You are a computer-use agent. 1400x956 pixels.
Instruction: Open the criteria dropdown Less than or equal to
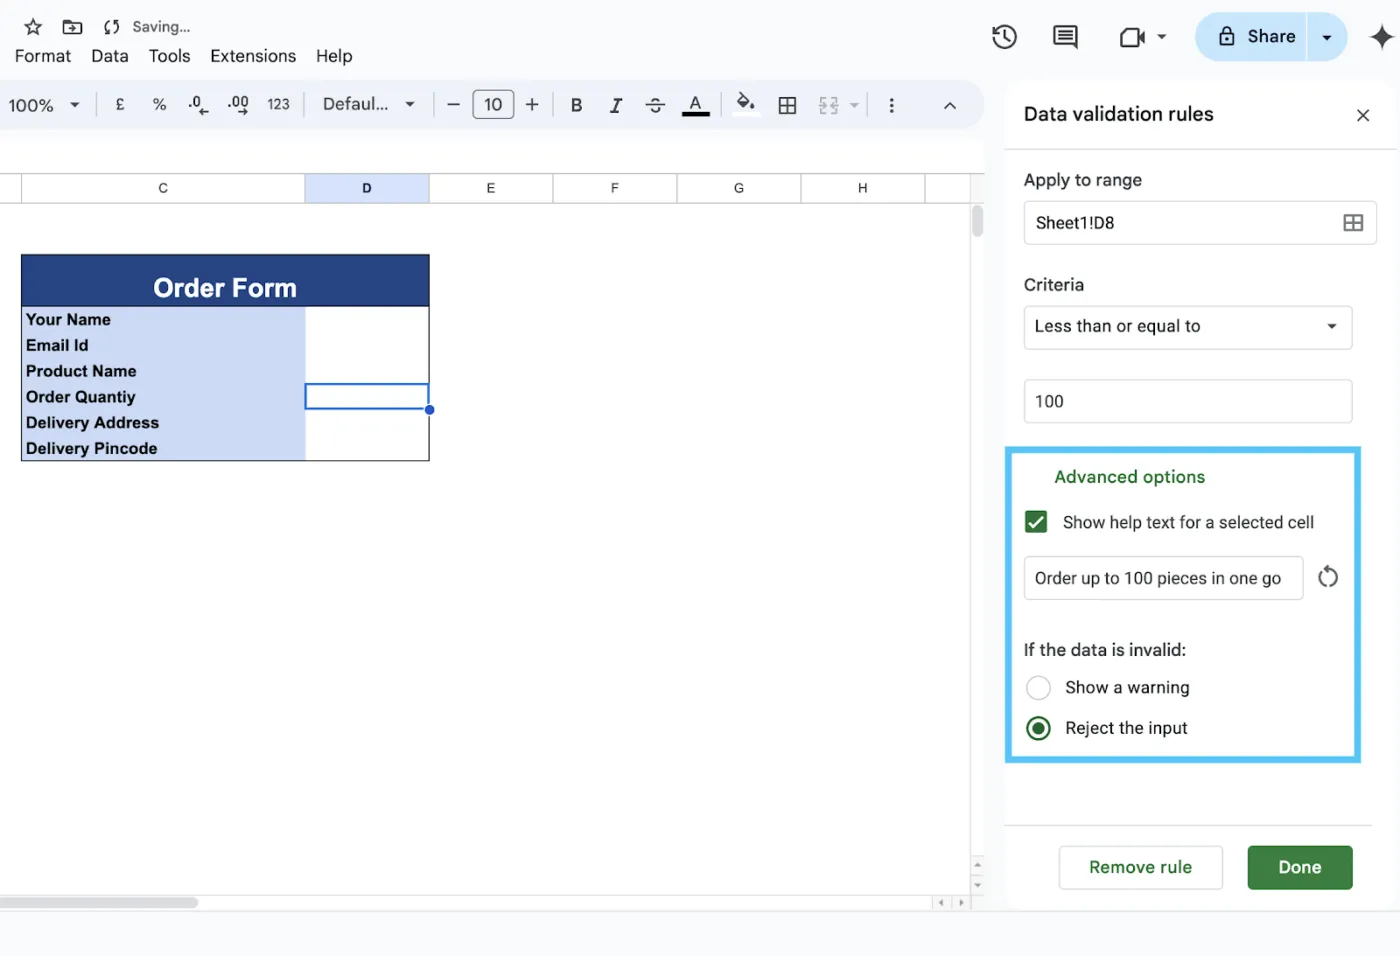pos(1187,327)
